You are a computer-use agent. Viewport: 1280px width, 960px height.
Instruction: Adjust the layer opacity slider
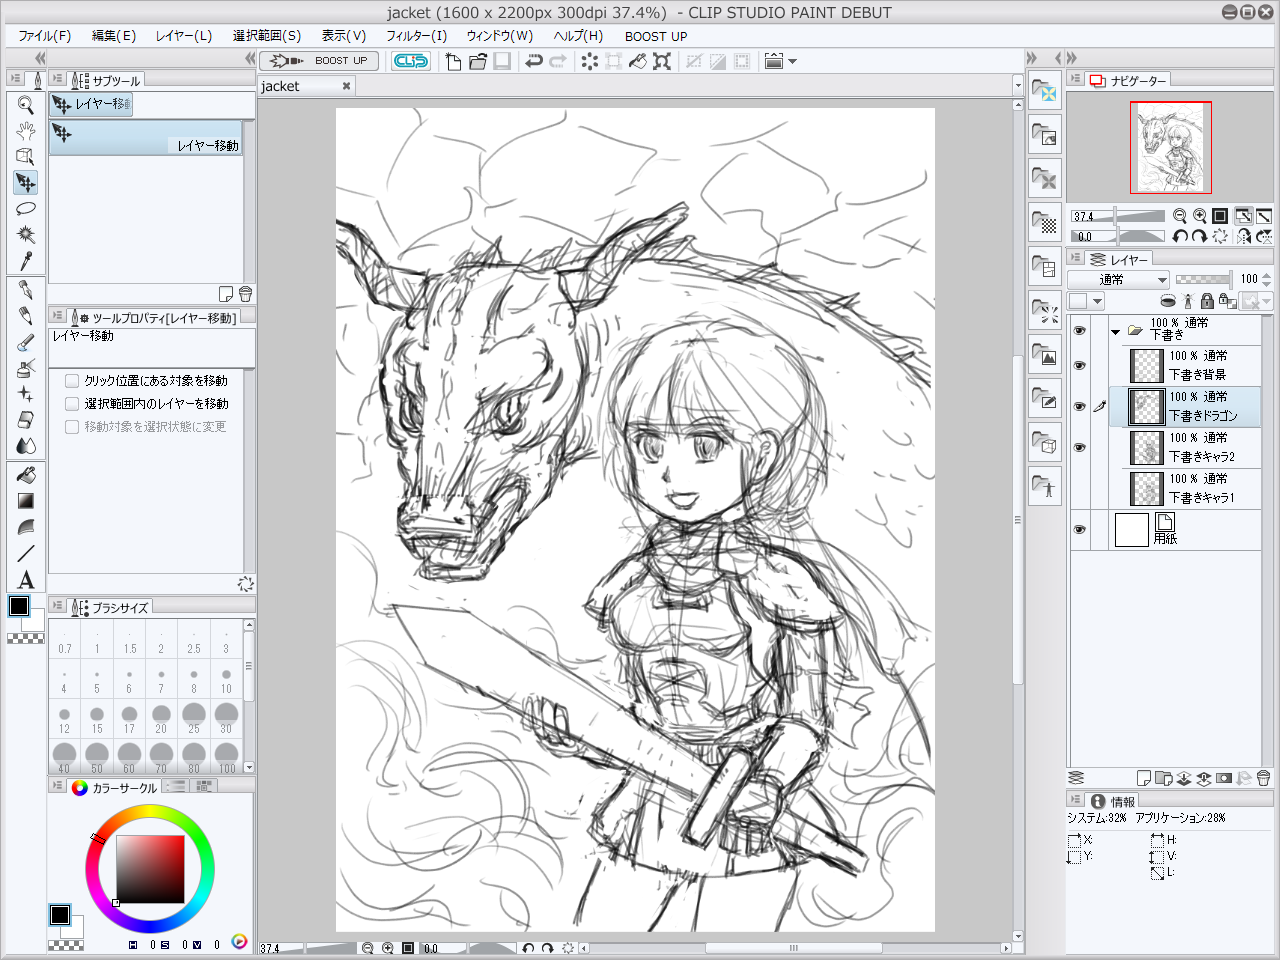pyautogui.click(x=1203, y=280)
